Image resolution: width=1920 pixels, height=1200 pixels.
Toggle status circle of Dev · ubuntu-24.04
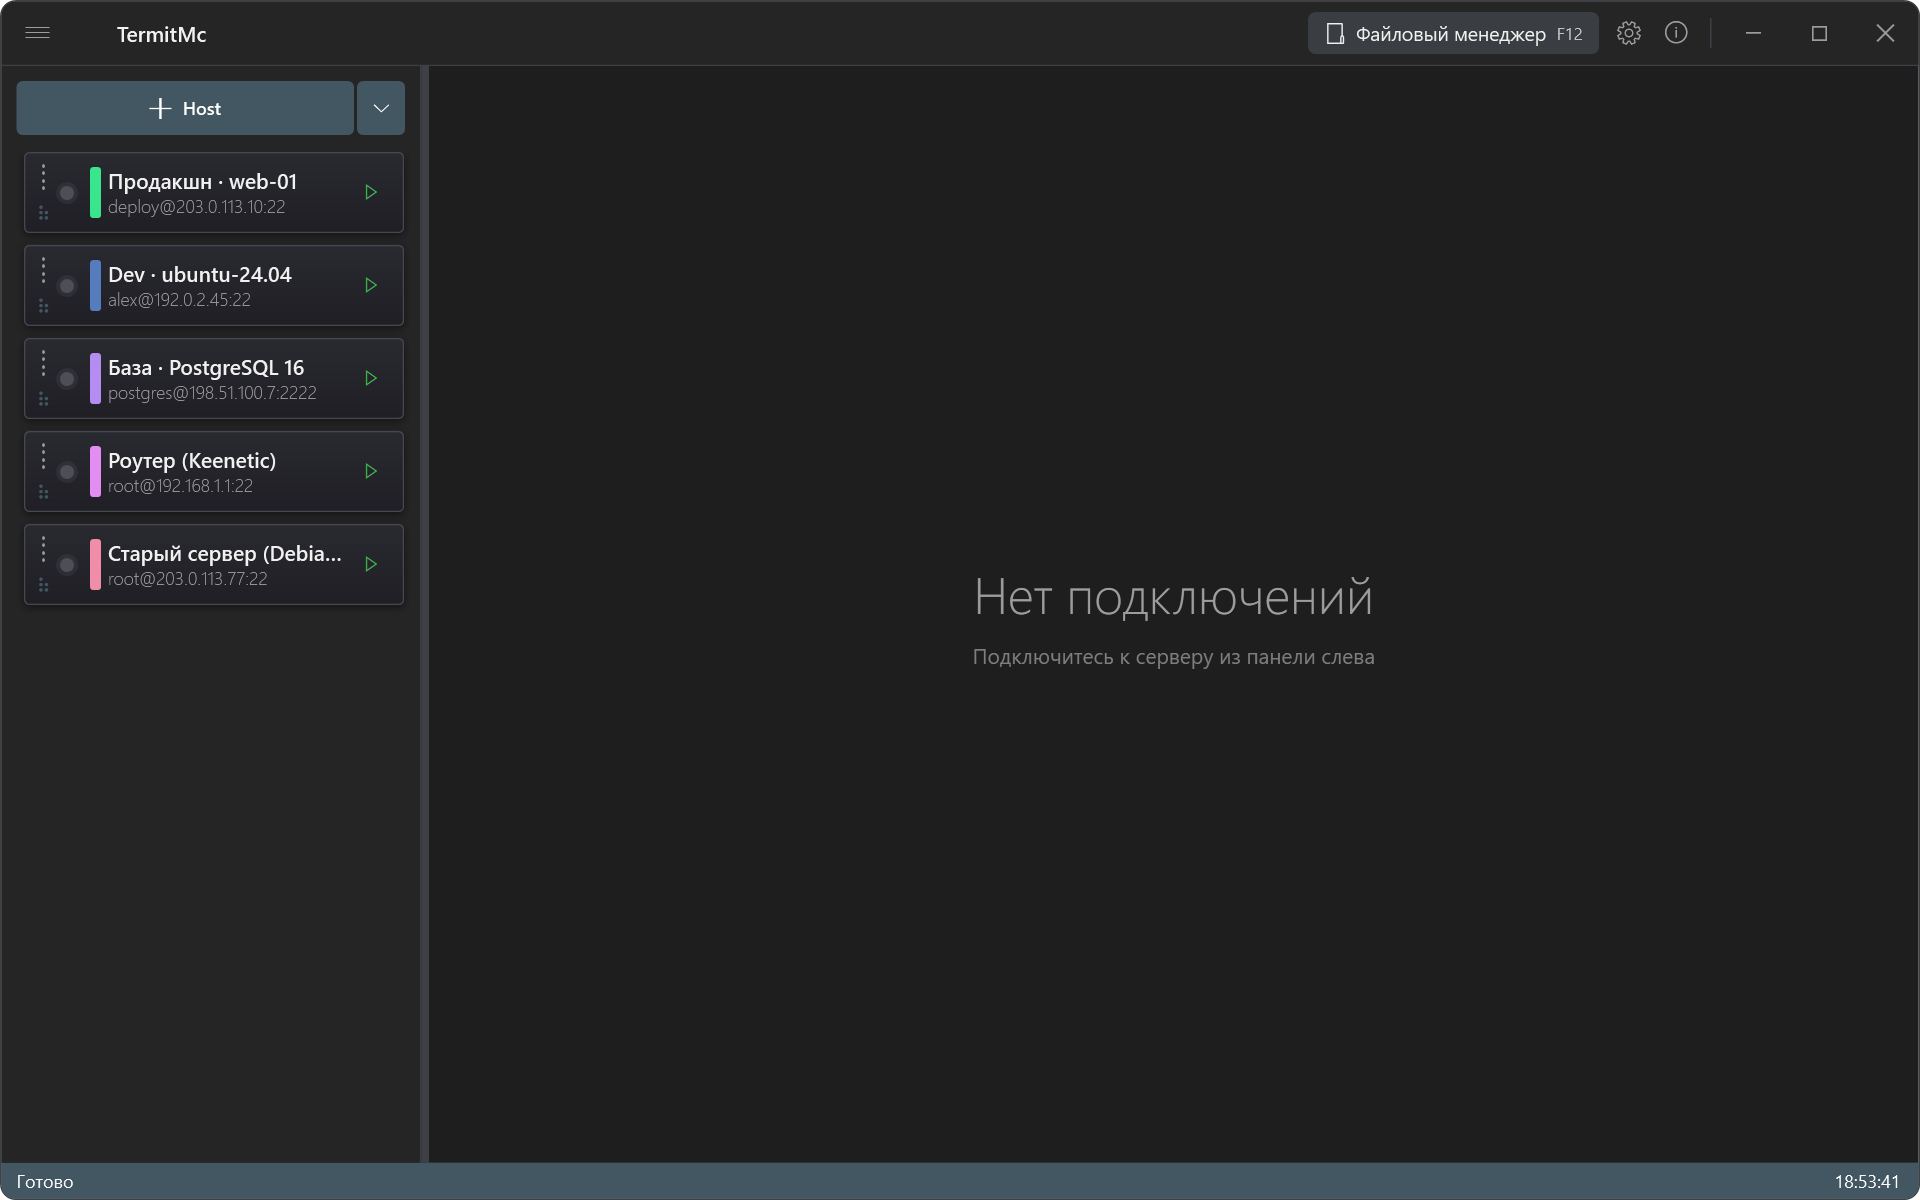pos(67,286)
